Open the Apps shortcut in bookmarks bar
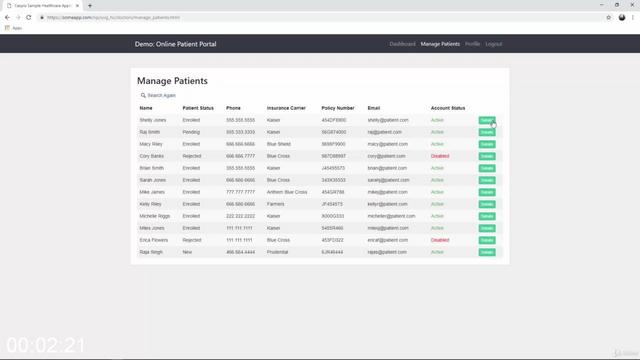 (x=13, y=28)
